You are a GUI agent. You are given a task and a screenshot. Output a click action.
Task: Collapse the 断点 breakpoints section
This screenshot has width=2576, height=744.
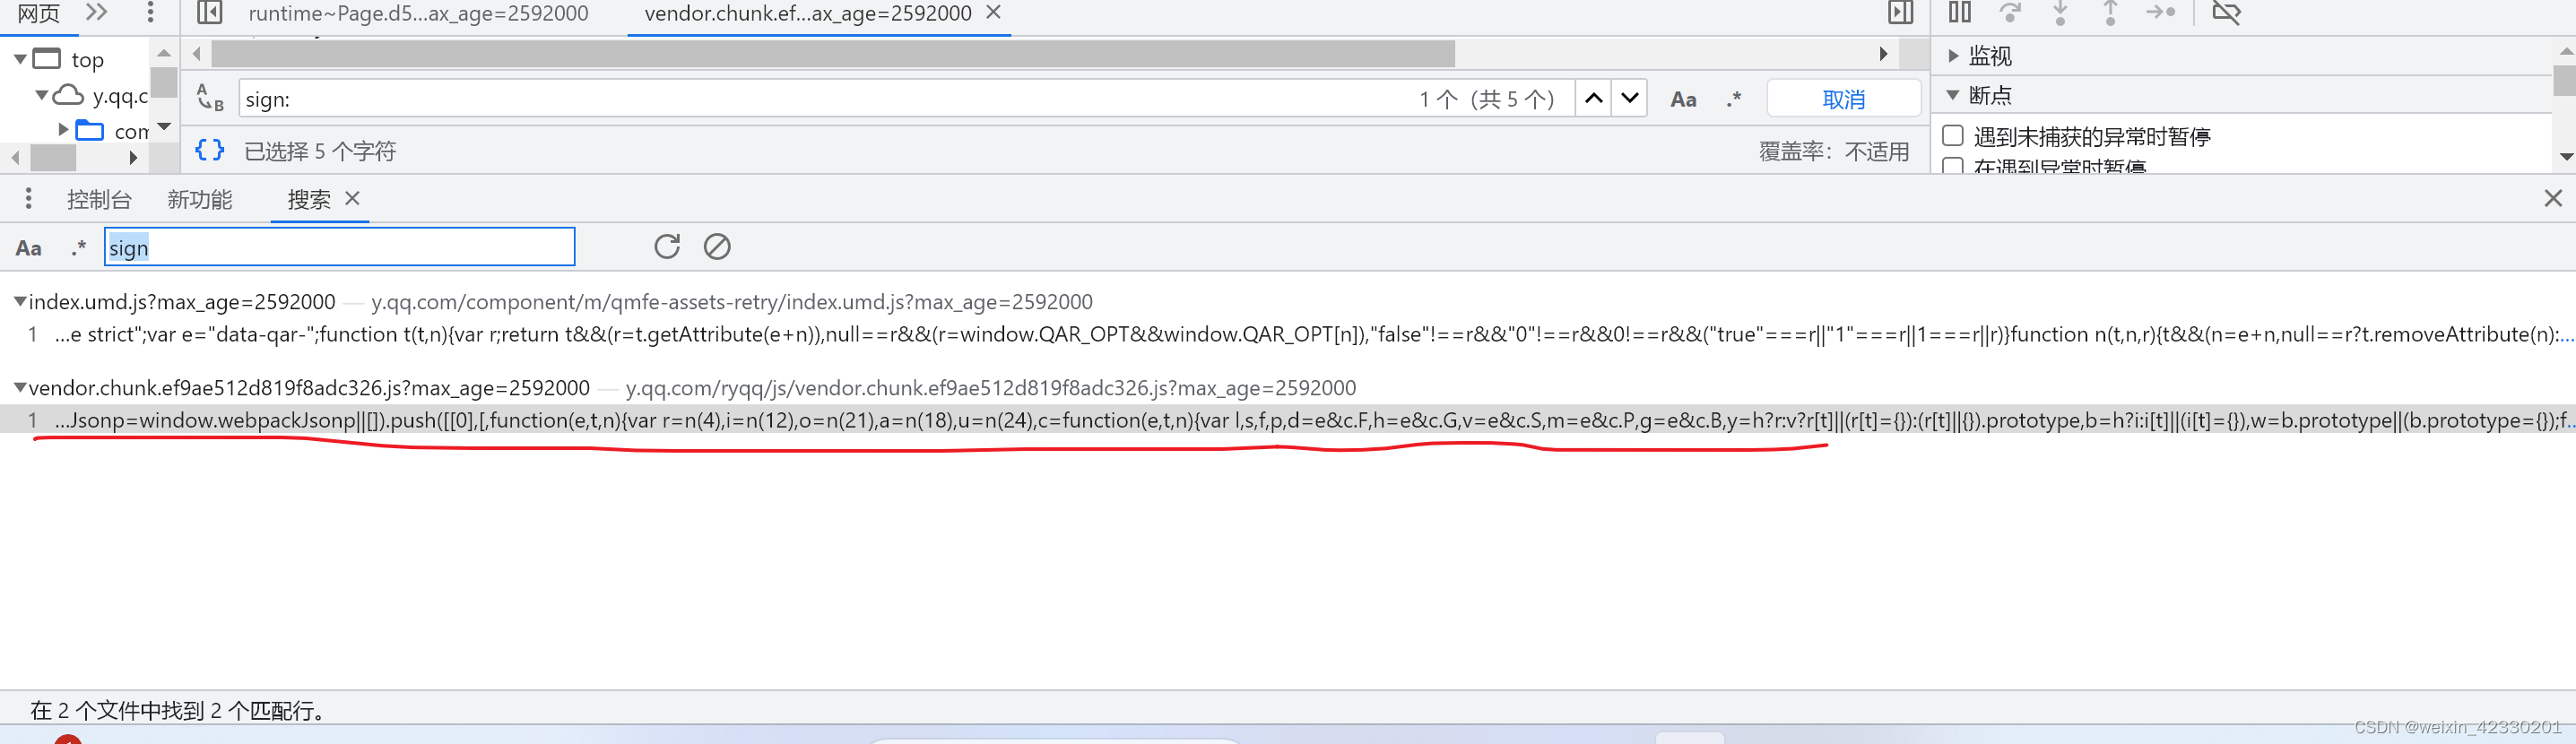1952,95
